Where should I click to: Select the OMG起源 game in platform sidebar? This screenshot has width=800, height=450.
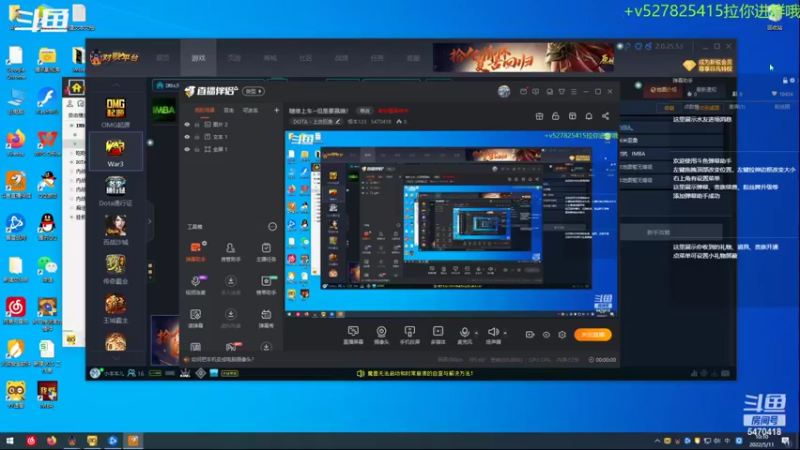tap(115, 112)
